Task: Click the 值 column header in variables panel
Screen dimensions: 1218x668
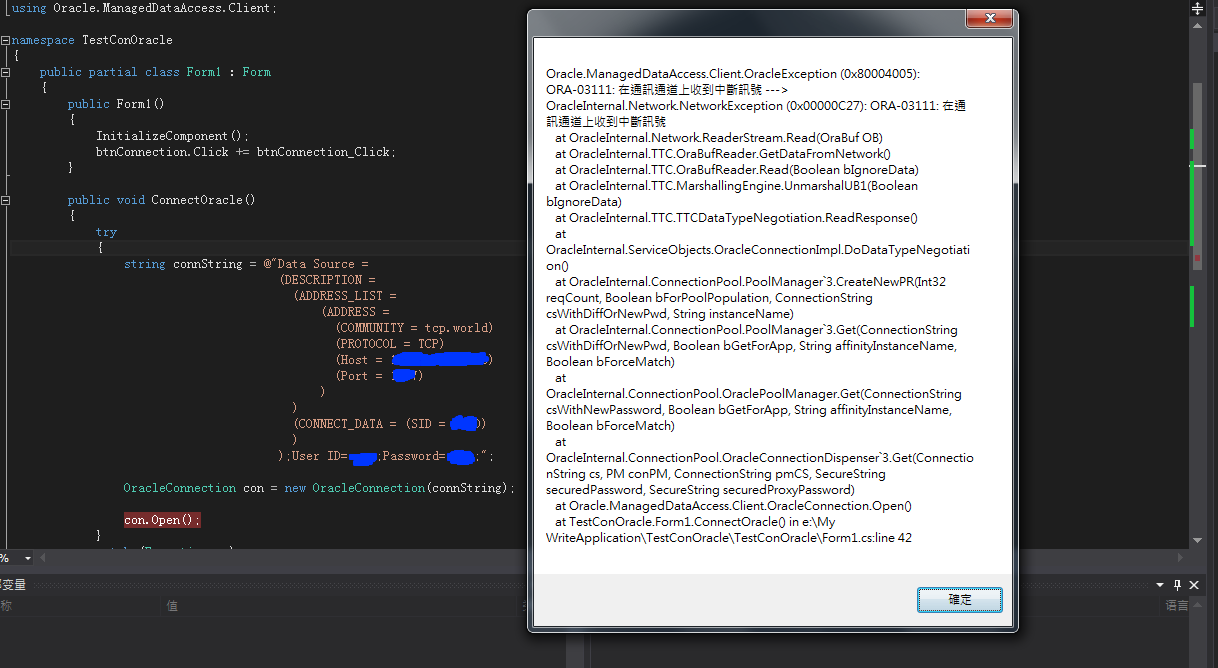Action: click(x=172, y=605)
